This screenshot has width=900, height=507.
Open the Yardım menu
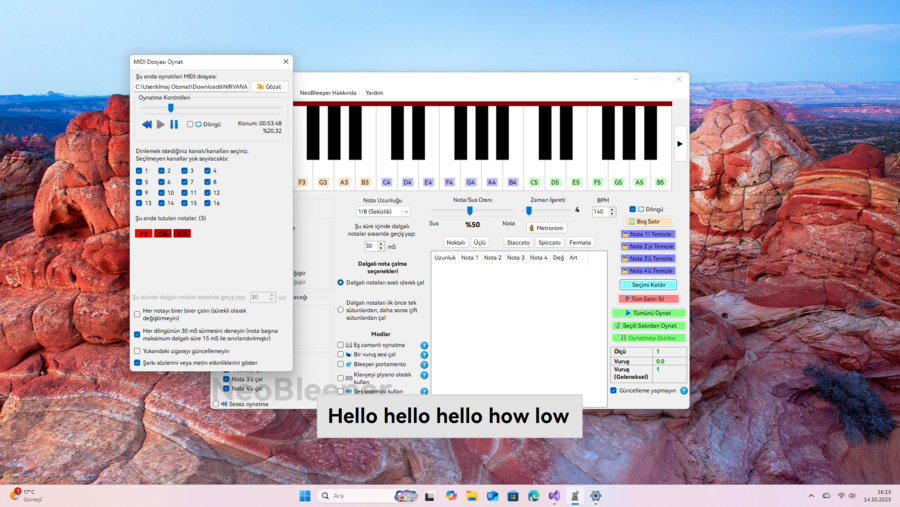coord(374,92)
